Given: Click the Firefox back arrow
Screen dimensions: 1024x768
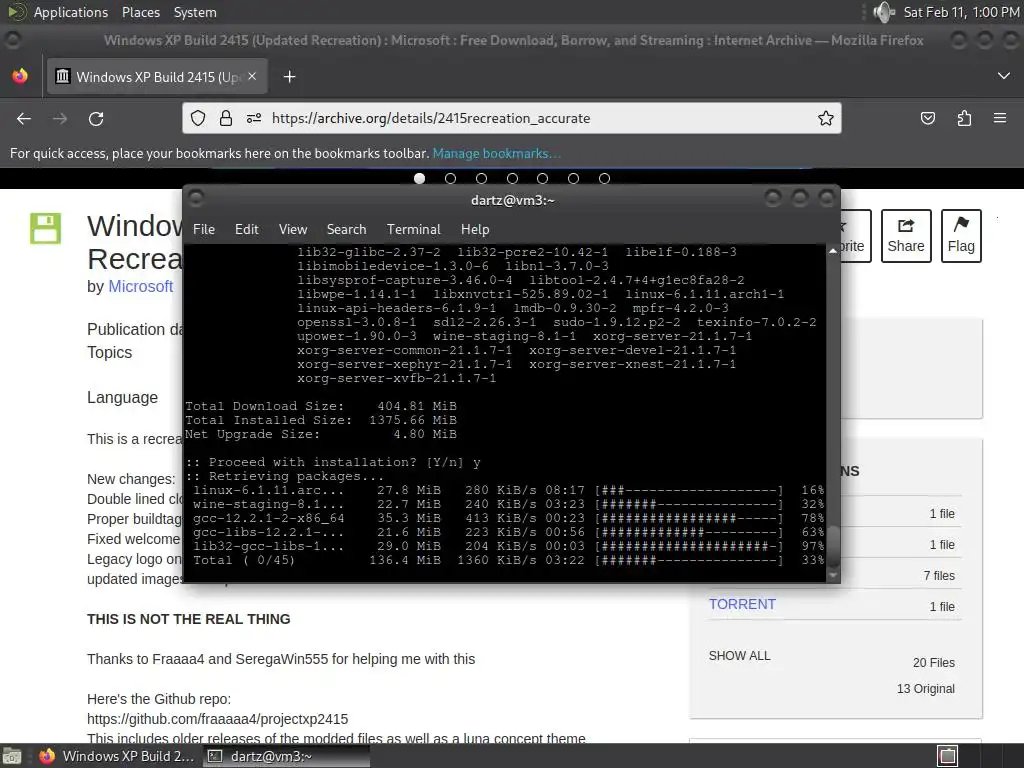Looking at the screenshot, I should [x=24, y=119].
